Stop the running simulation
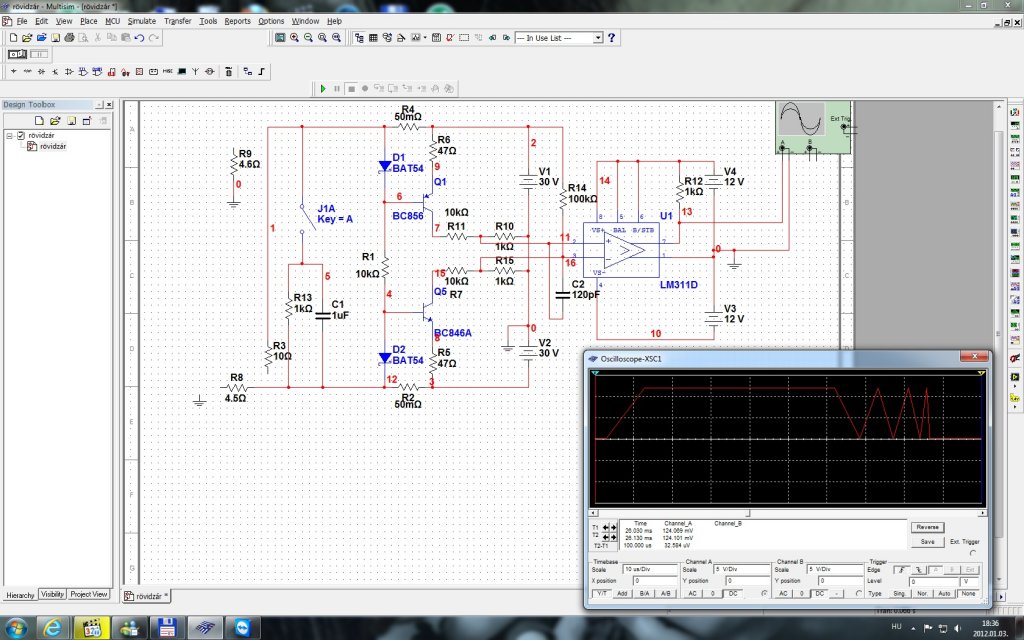The width and height of the screenshot is (1024, 640). pyautogui.click(x=351, y=88)
